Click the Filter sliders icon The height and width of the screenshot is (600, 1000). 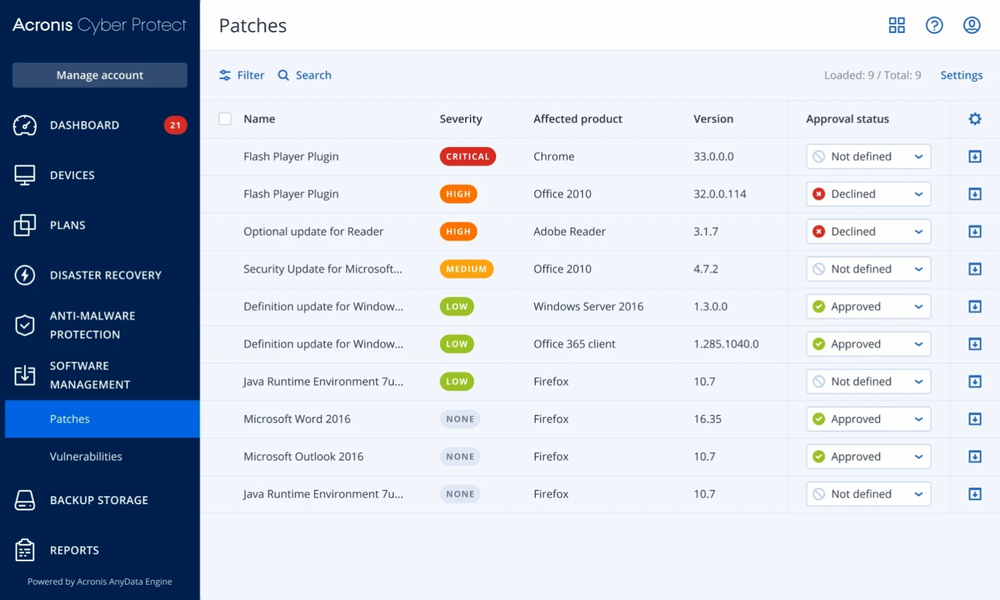point(225,75)
